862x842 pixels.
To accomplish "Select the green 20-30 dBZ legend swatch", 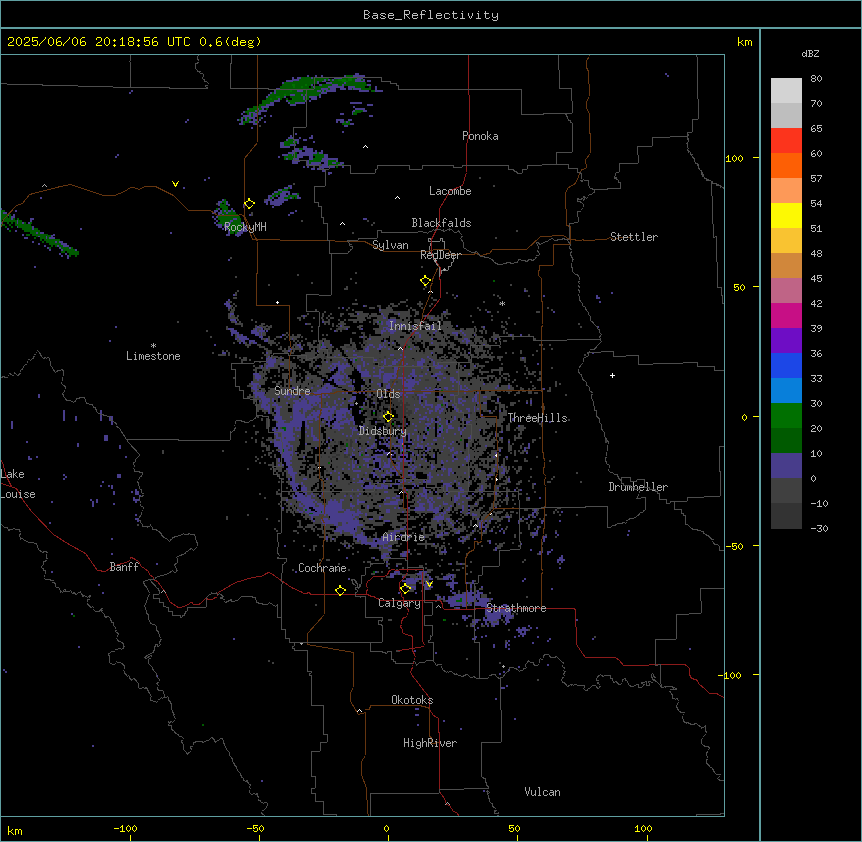I will pos(786,416).
